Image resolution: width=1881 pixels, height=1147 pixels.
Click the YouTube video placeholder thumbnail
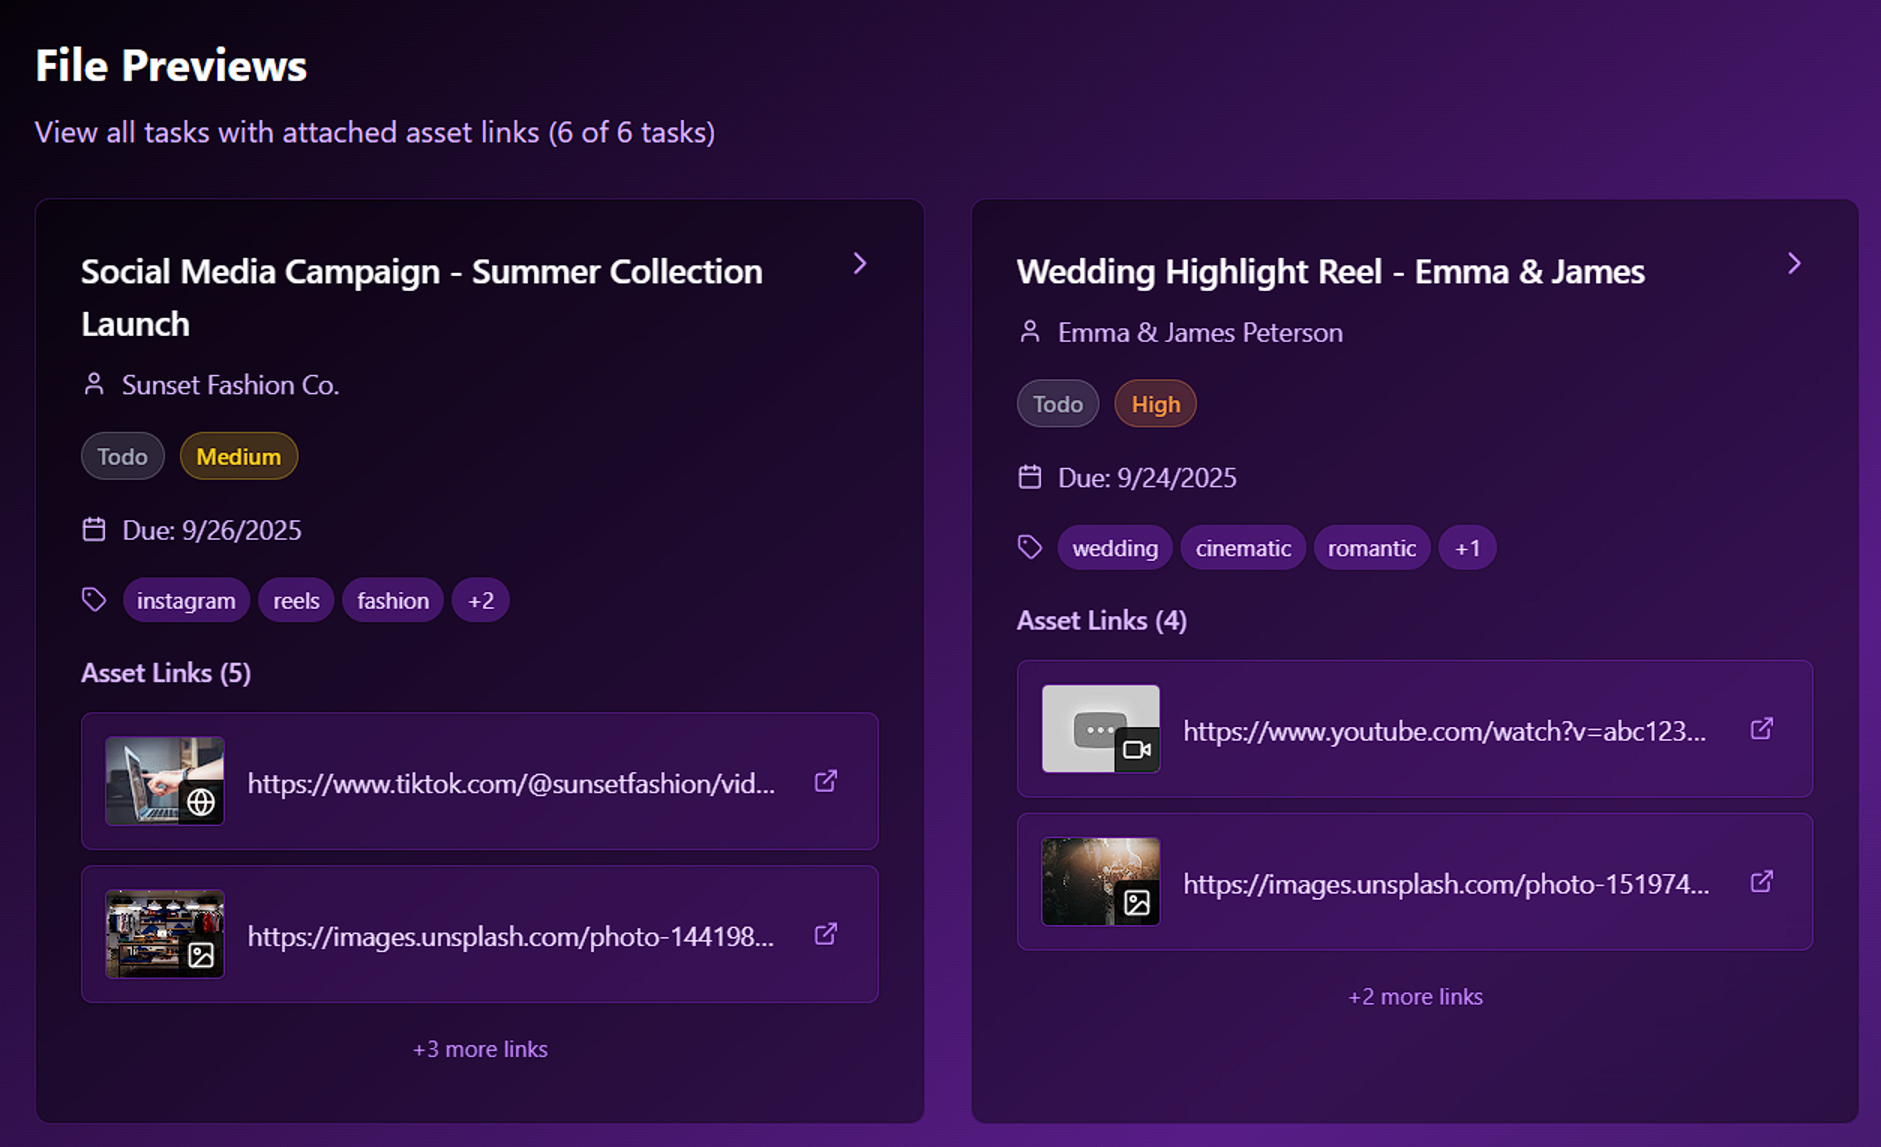click(x=1101, y=729)
